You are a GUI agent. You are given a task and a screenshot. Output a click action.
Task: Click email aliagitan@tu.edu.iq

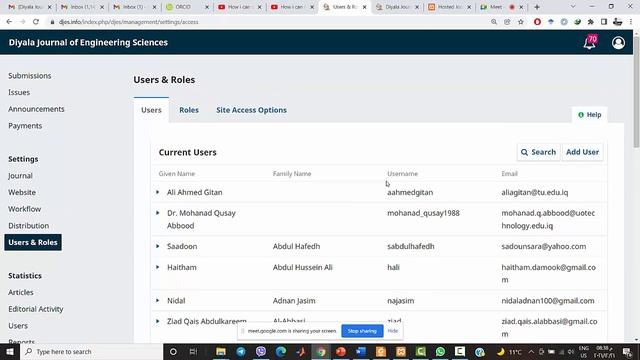pyautogui.click(x=535, y=192)
